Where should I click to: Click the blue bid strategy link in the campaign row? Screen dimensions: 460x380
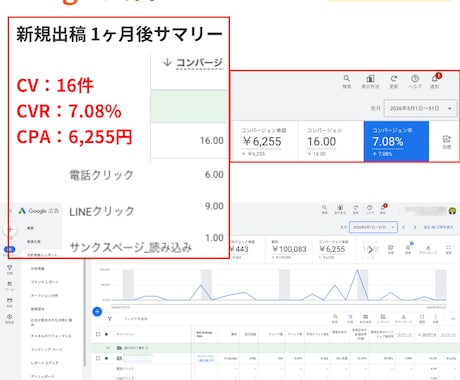pyautogui.click(x=205, y=358)
